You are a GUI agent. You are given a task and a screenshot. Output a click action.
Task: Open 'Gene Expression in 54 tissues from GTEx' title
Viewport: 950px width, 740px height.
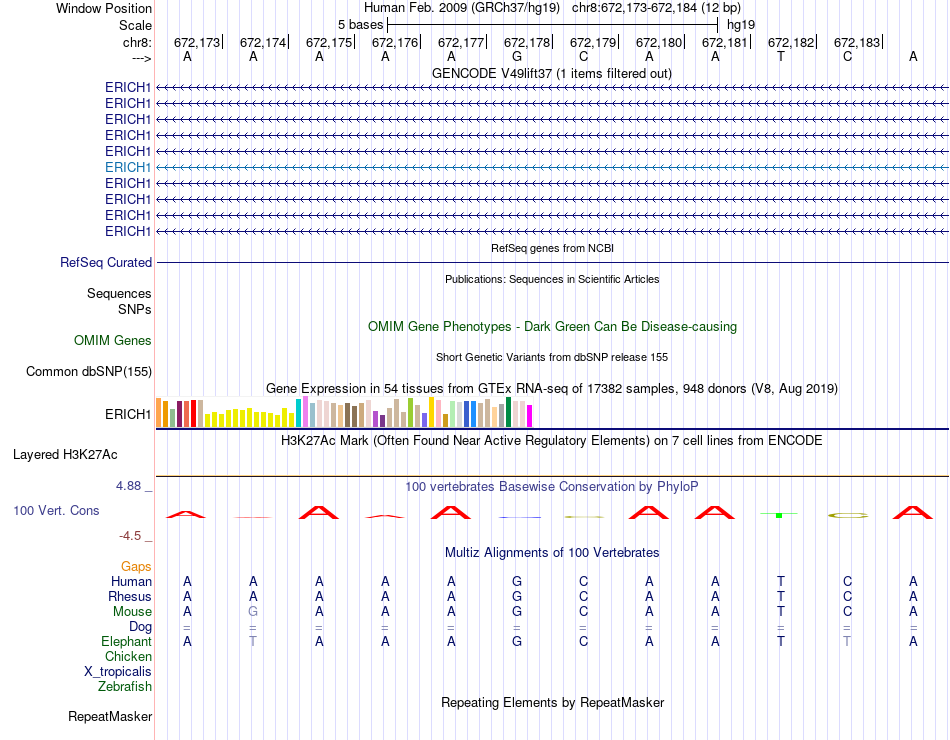click(552, 388)
